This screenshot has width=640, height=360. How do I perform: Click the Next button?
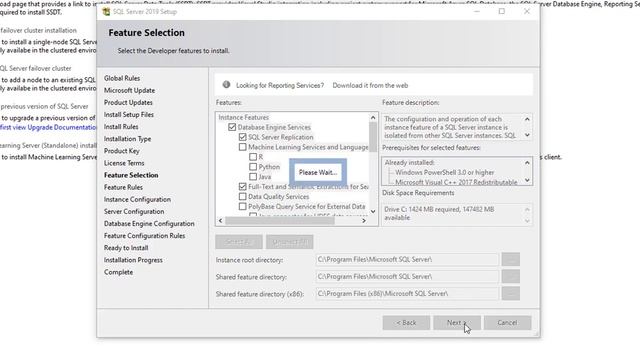point(457,323)
